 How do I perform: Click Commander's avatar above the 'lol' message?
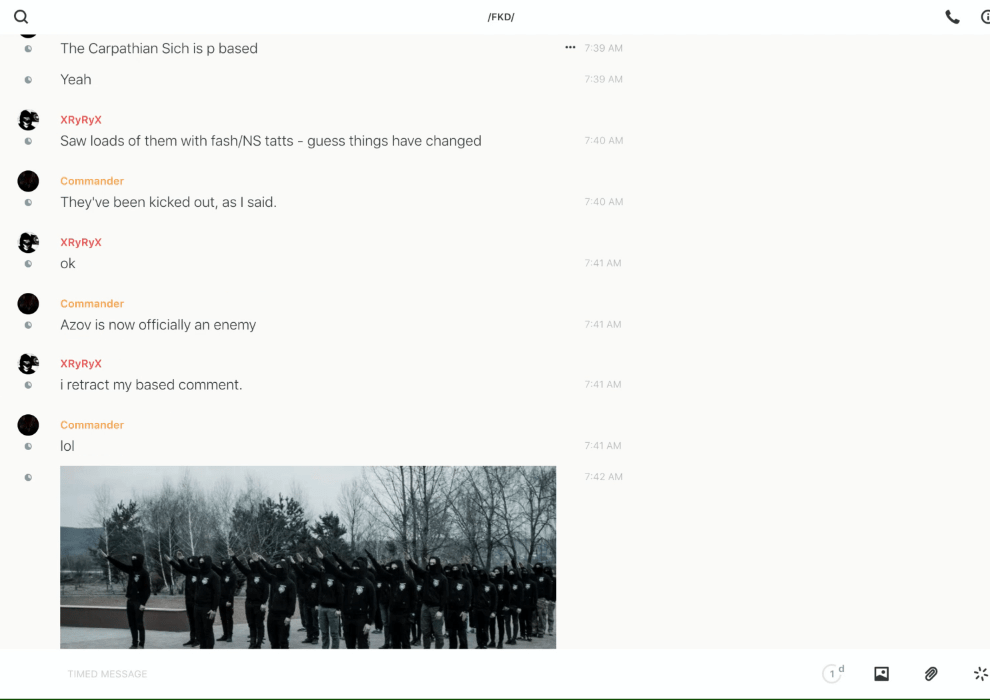(x=28, y=425)
